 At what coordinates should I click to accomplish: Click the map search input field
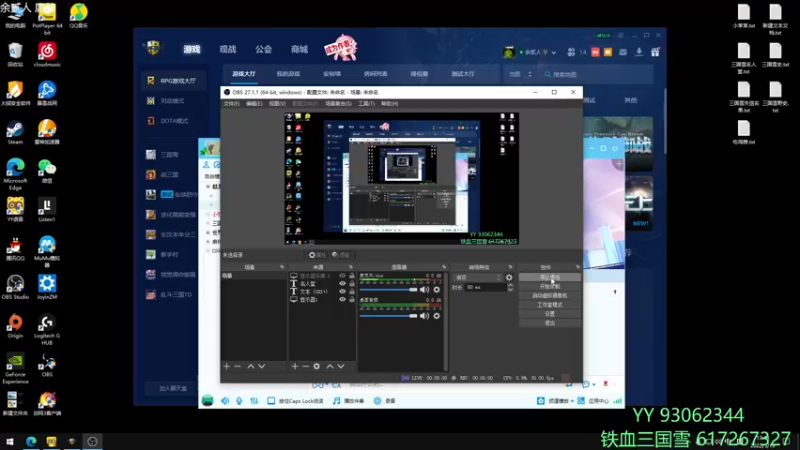[x=598, y=74]
